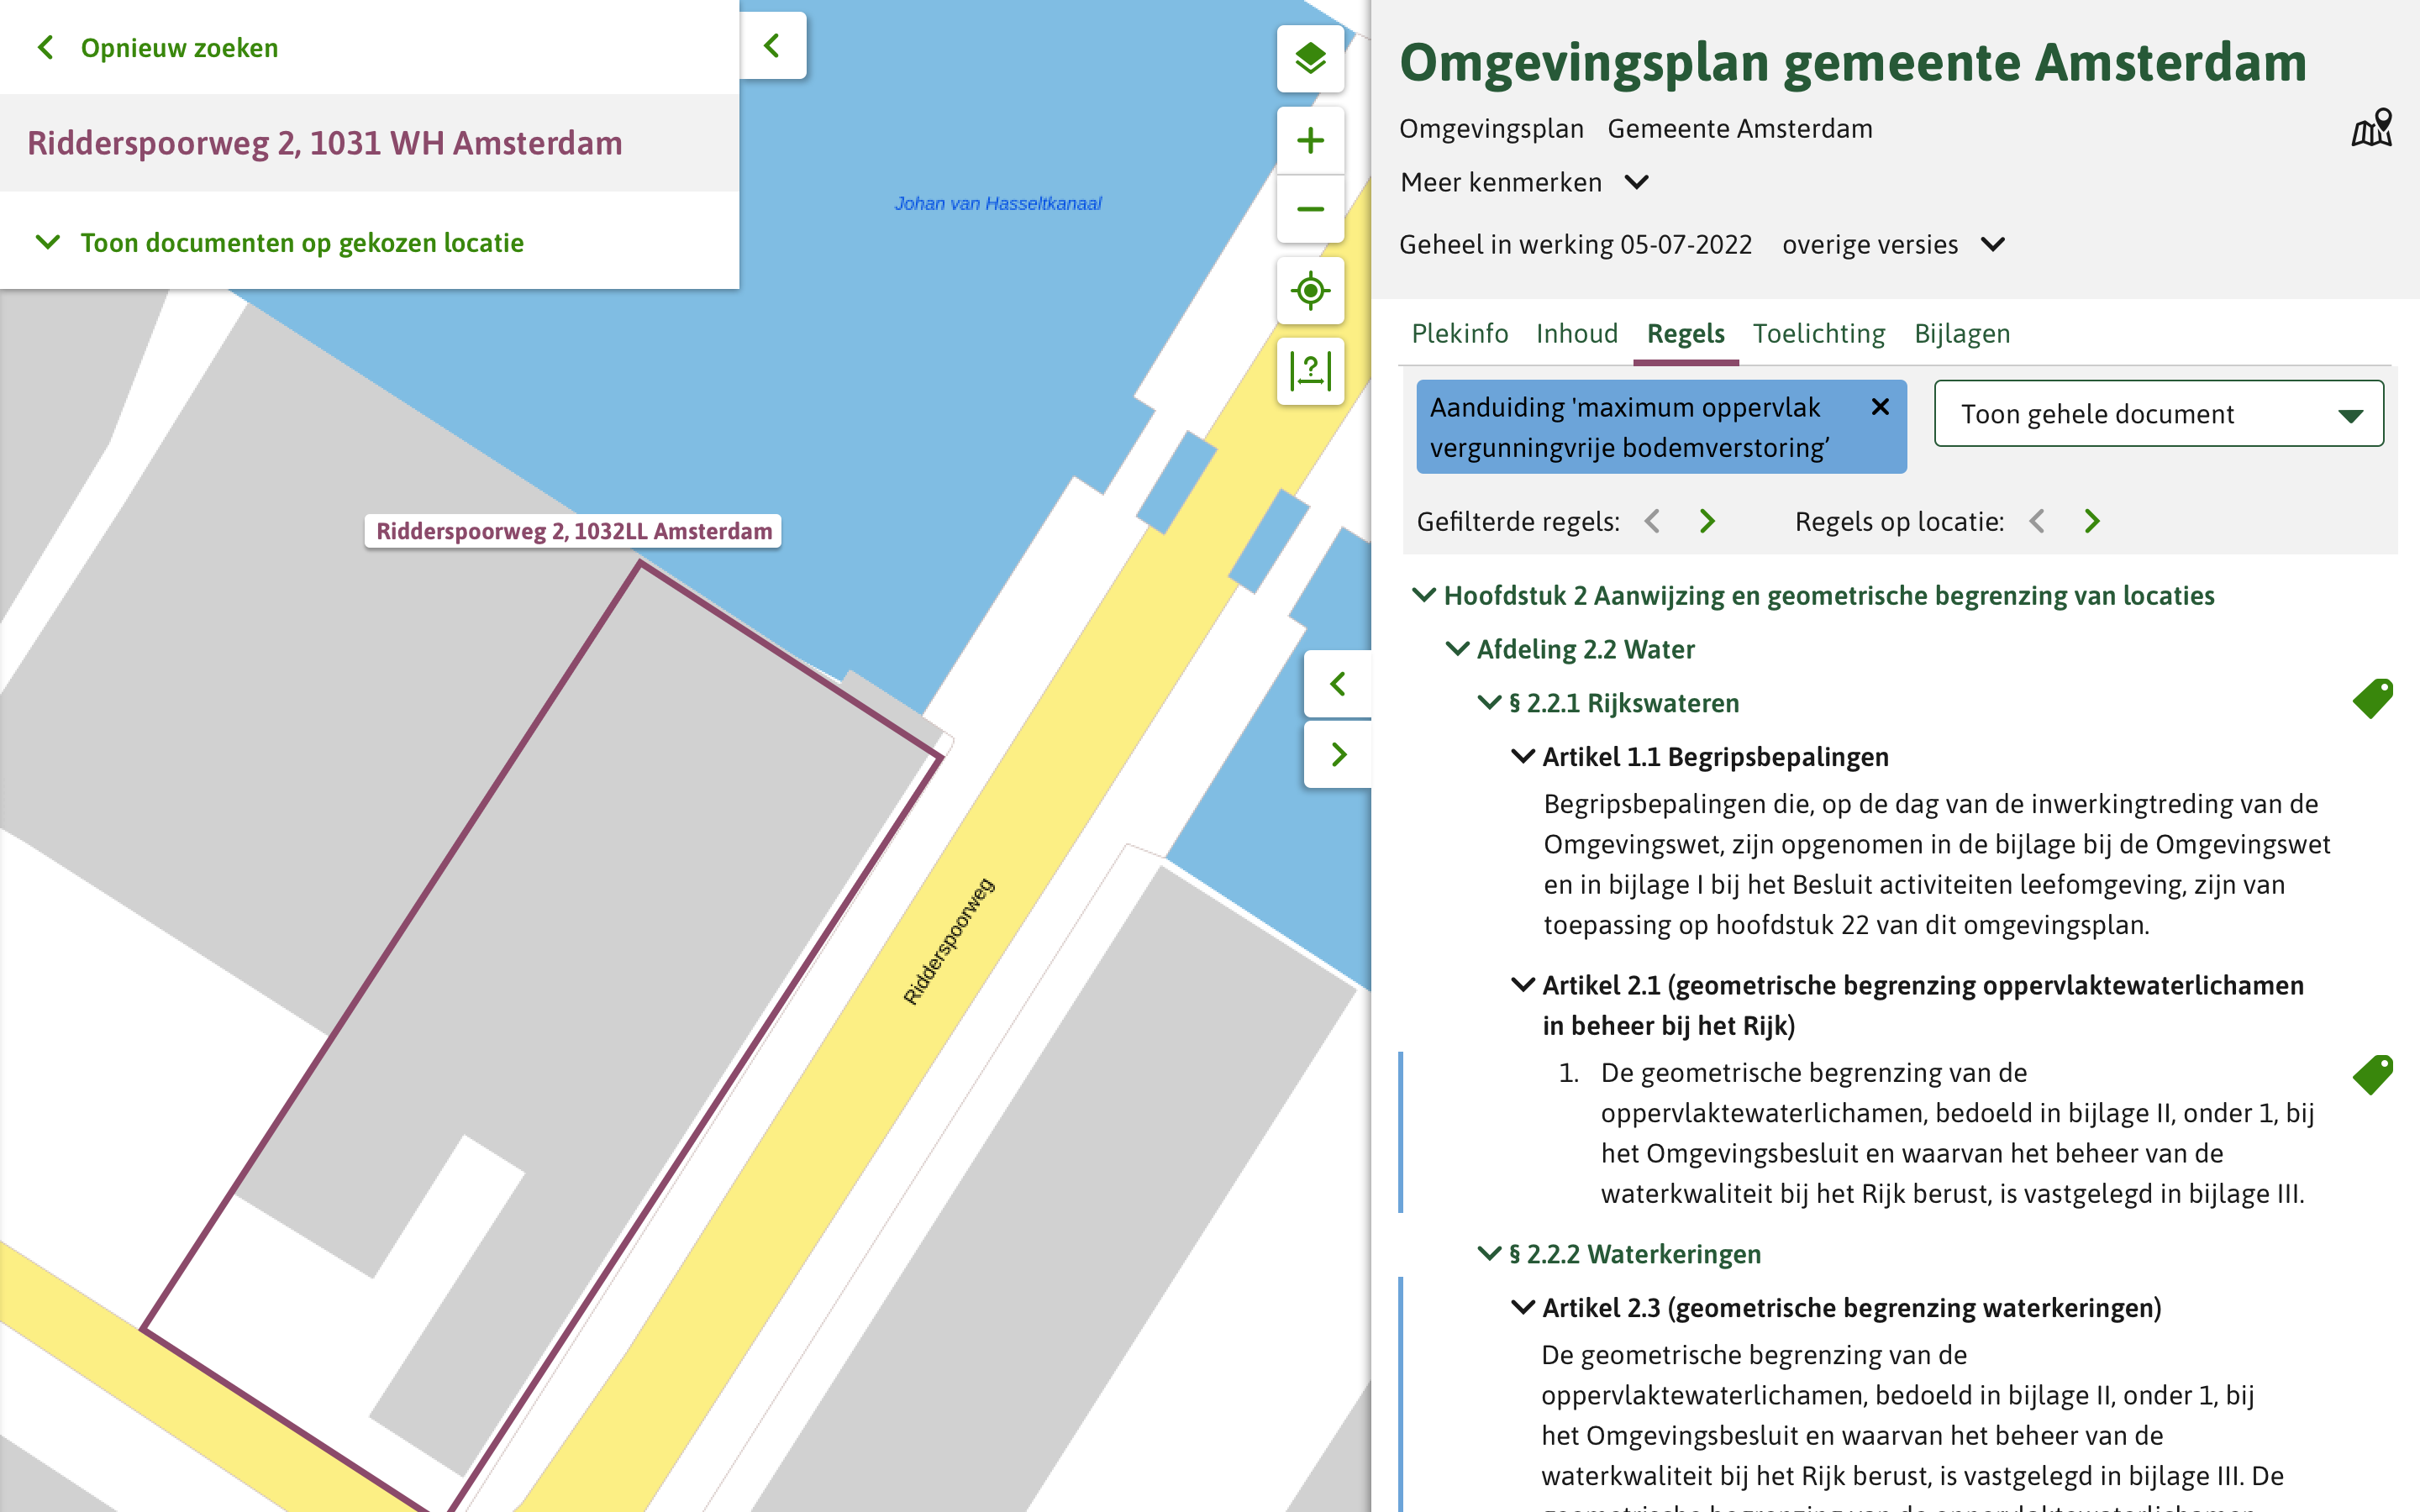The image size is (2420, 1512).
Task: Click address heading Ridderspoorweg 2, 1031 WH
Action: pyautogui.click(x=325, y=143)
